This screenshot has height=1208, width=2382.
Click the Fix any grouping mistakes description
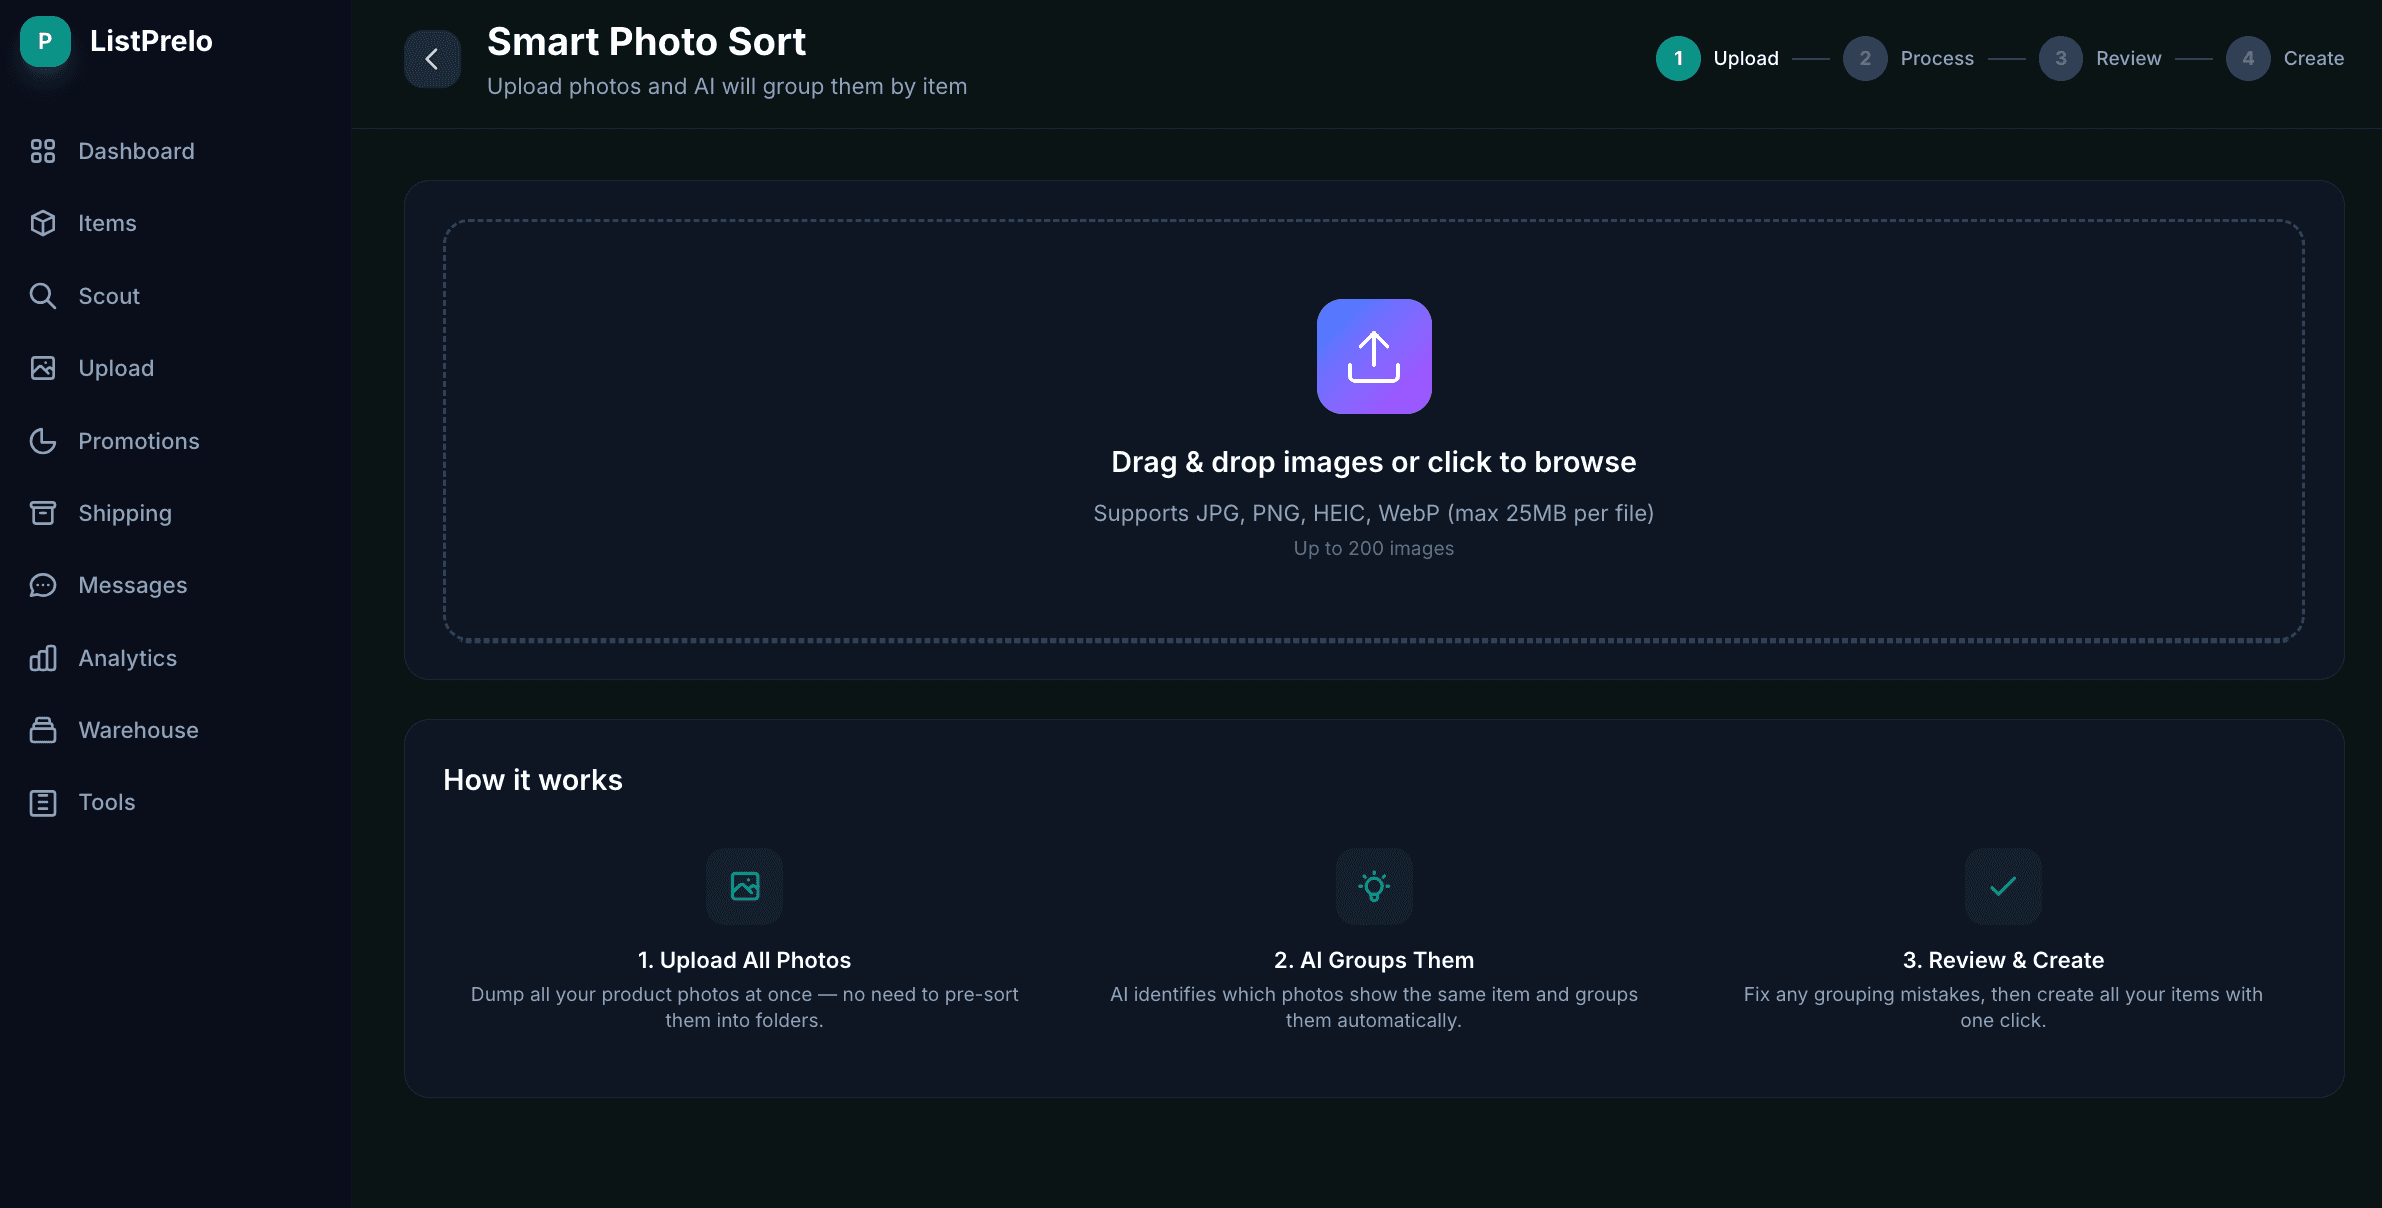[2003, 1007]
